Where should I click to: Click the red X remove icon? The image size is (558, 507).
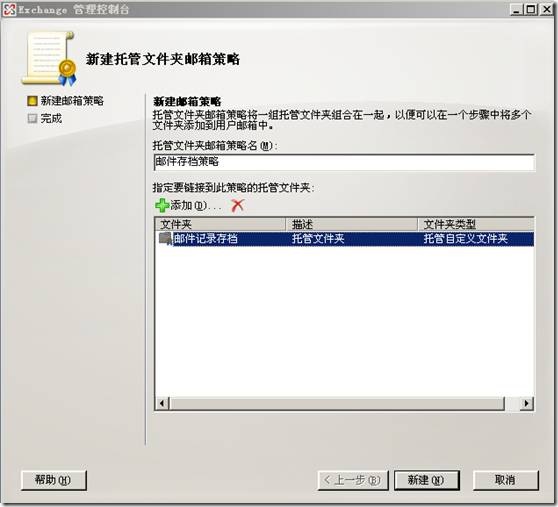[238, 205]
